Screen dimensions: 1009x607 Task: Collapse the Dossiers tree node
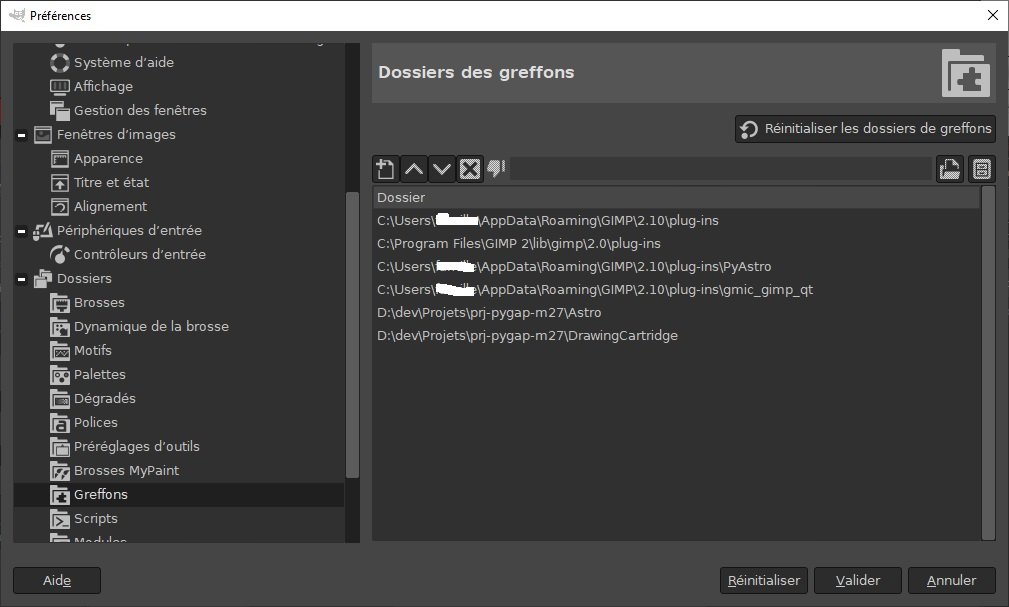(21, 279)
